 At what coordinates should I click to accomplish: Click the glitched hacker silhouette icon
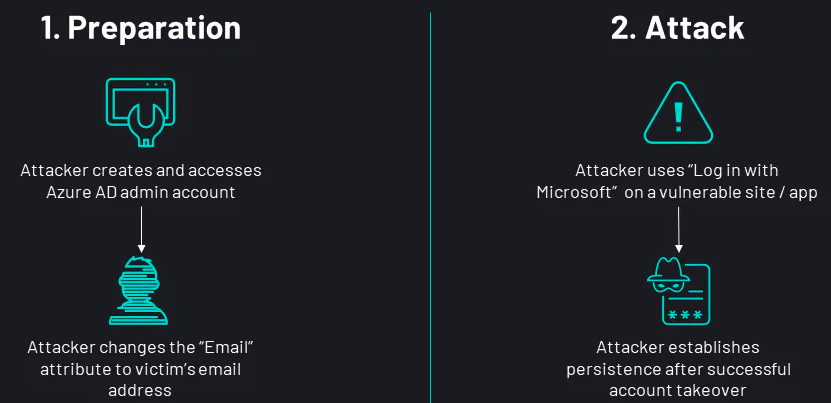click(x=138, y=291)
